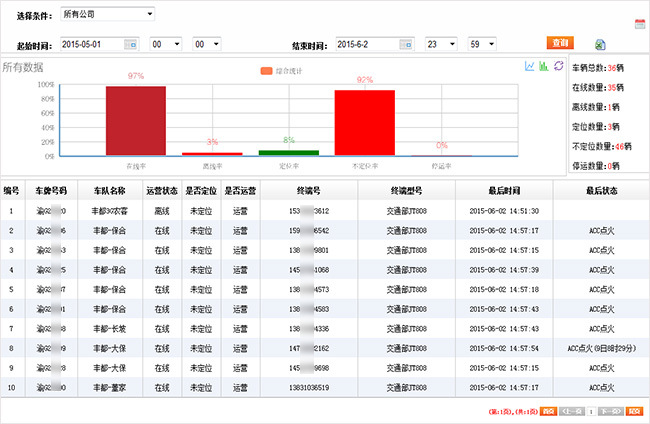The height and width of the screenshot is (424, 650).
Task: Go to the first page (首页)
Action: [548, 411]
